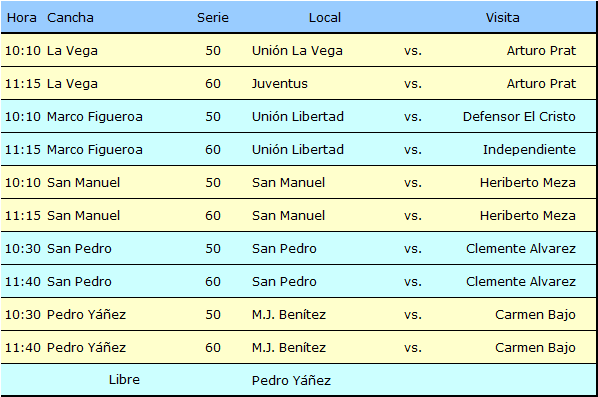Click the Local column header
The width and height of the screenshot is (598, 397).
(325, 18)
